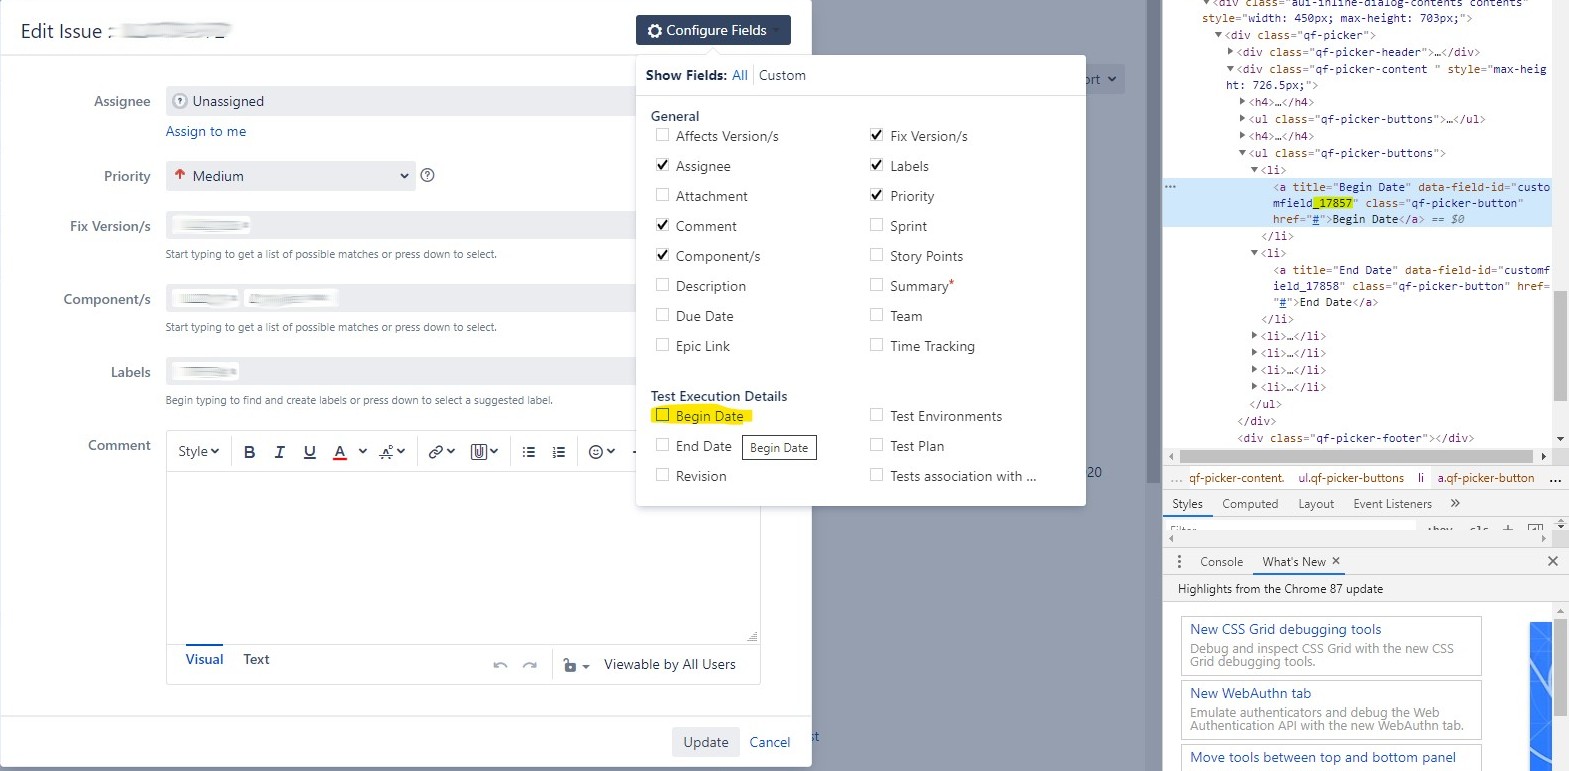Open the Style dropdown in editor
This screenshot has width=1569, height=771.
tap(198, 452)
